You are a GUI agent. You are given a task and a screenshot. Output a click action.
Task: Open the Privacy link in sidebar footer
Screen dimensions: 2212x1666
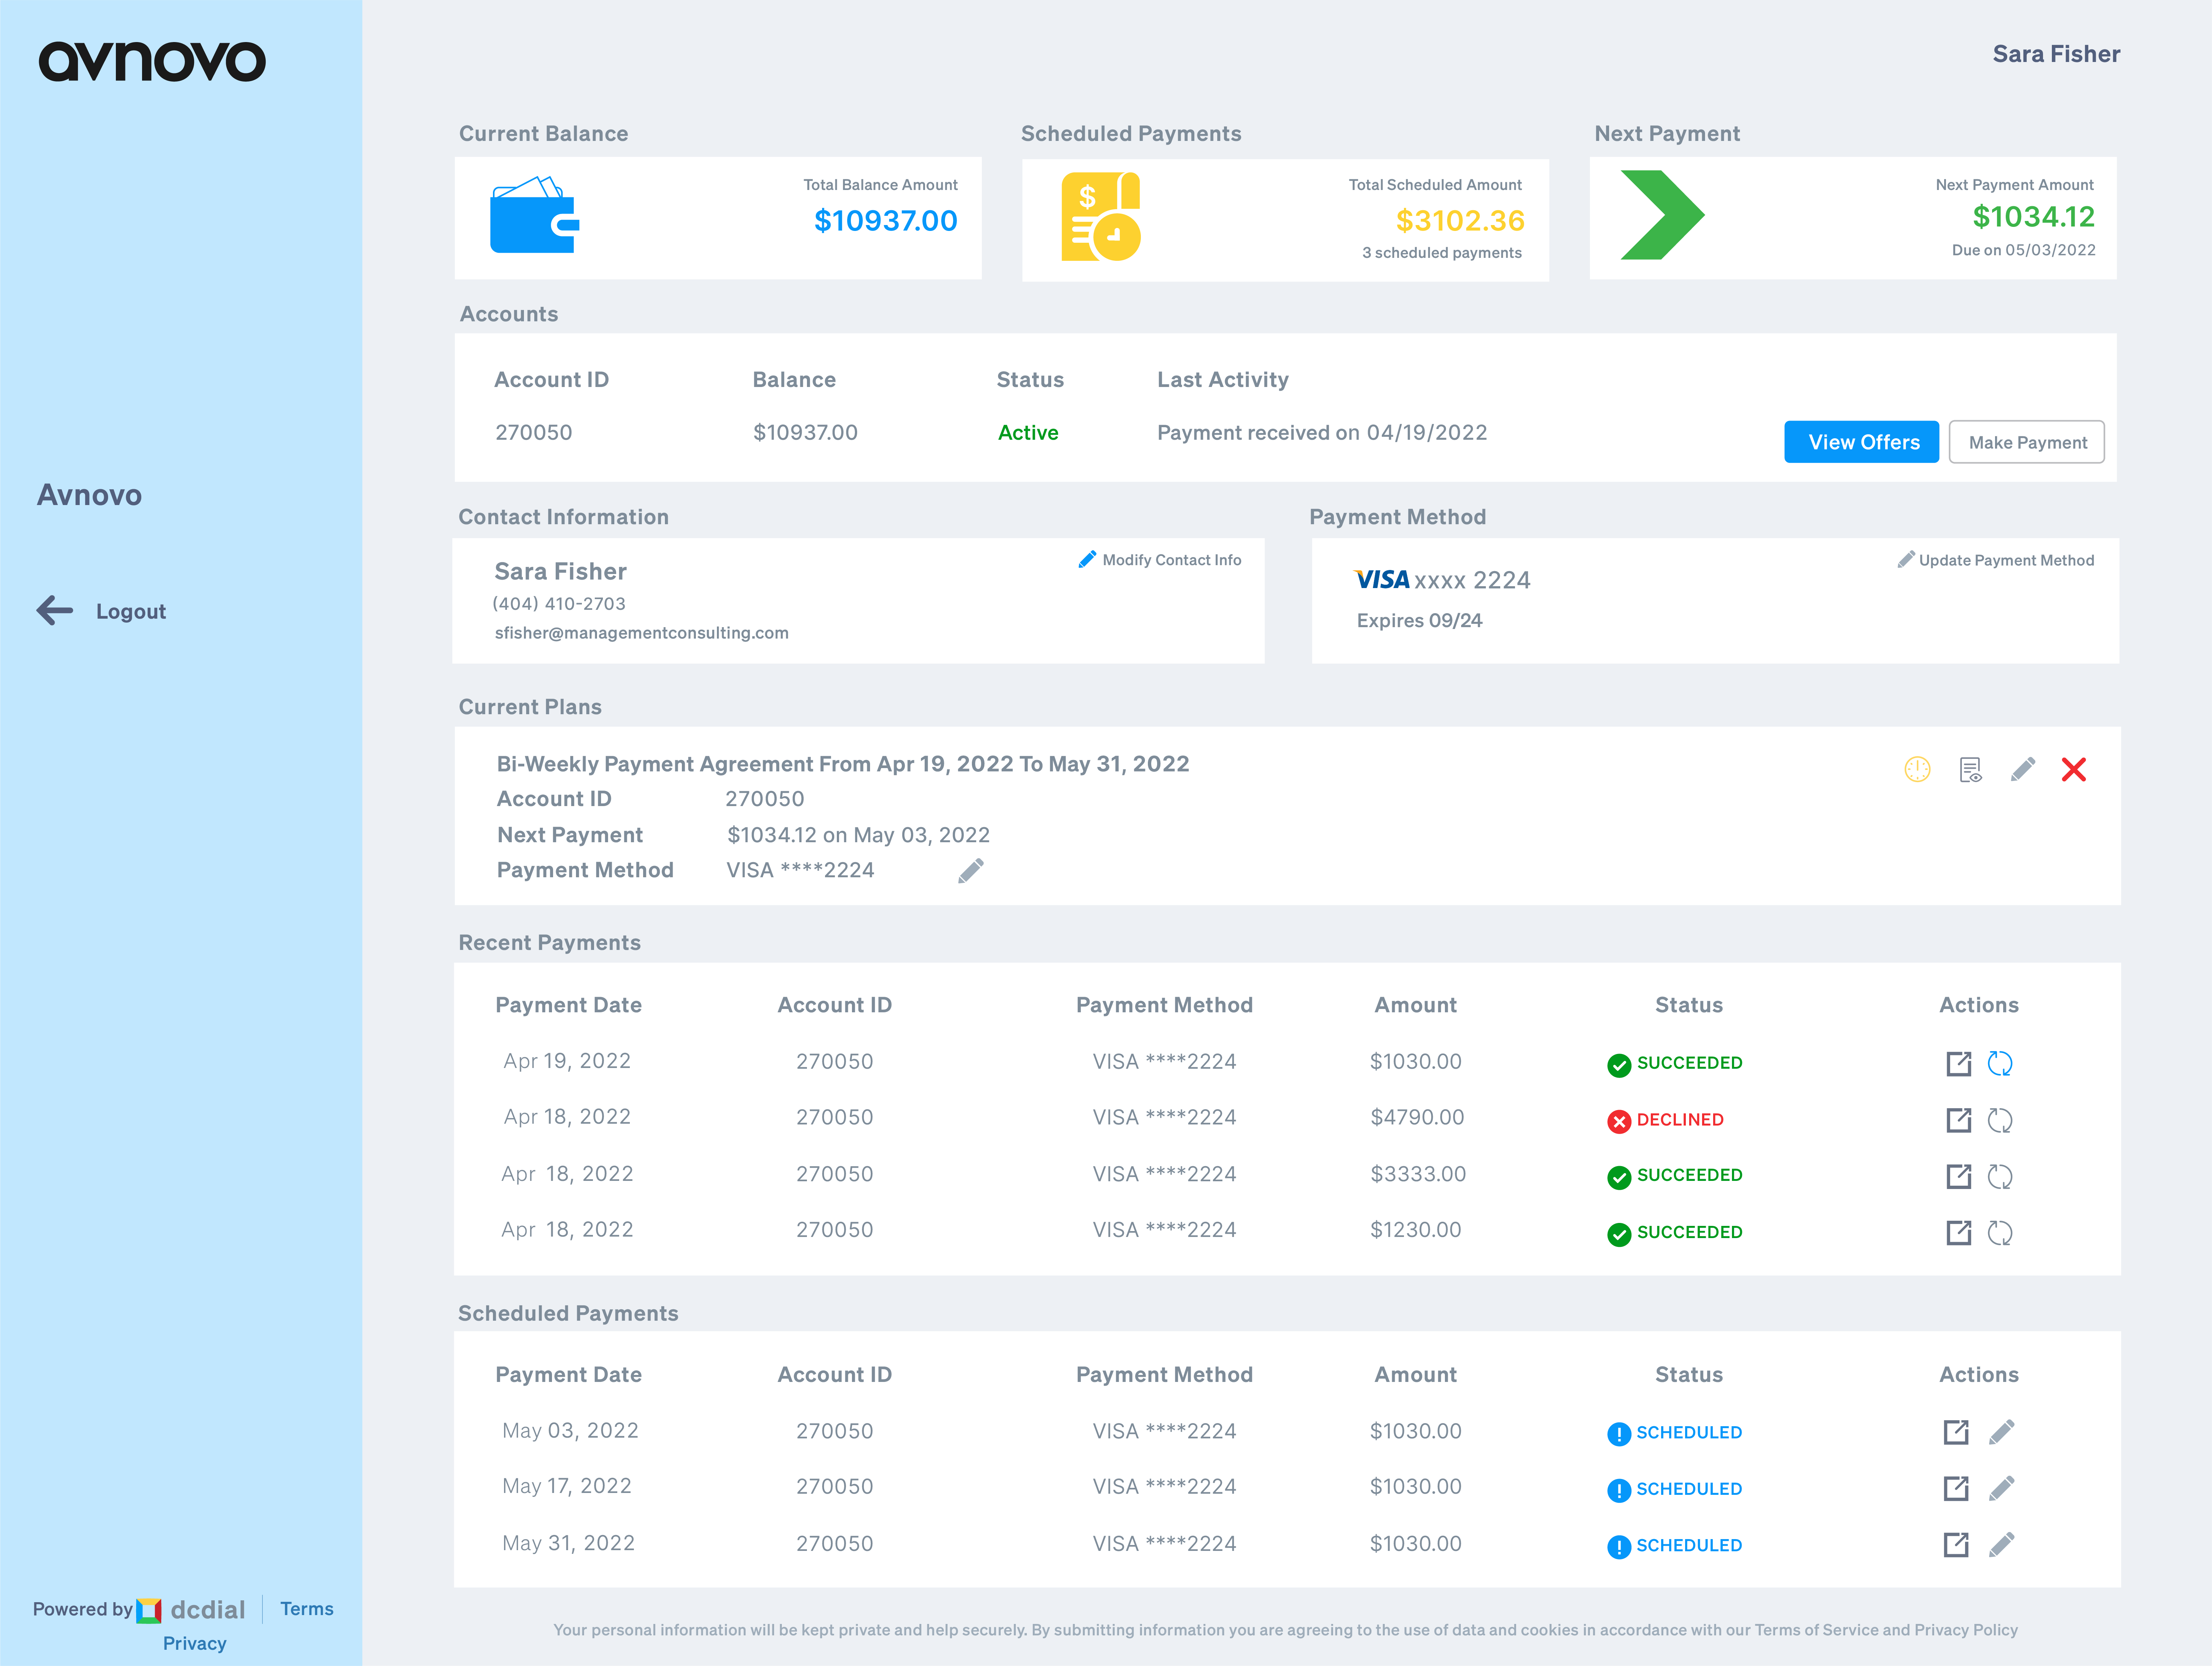pos(194,1643)
